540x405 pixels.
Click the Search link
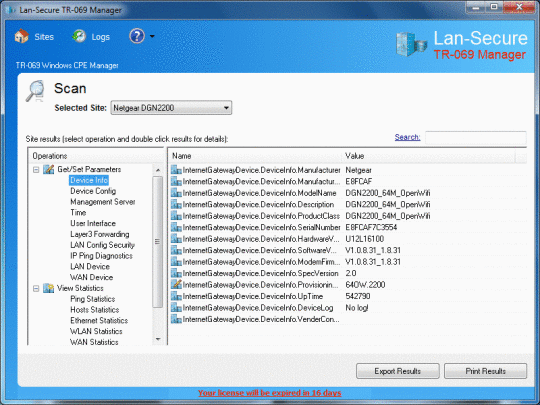407,137
